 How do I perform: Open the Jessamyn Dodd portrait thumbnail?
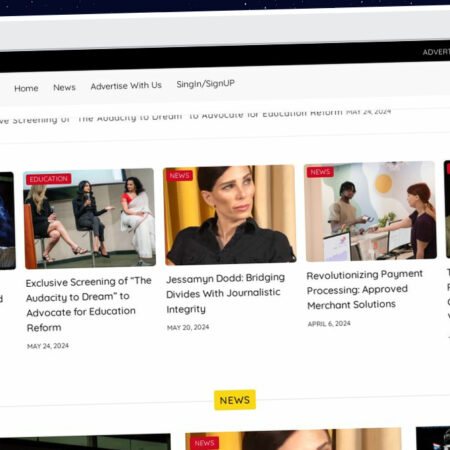230,215
